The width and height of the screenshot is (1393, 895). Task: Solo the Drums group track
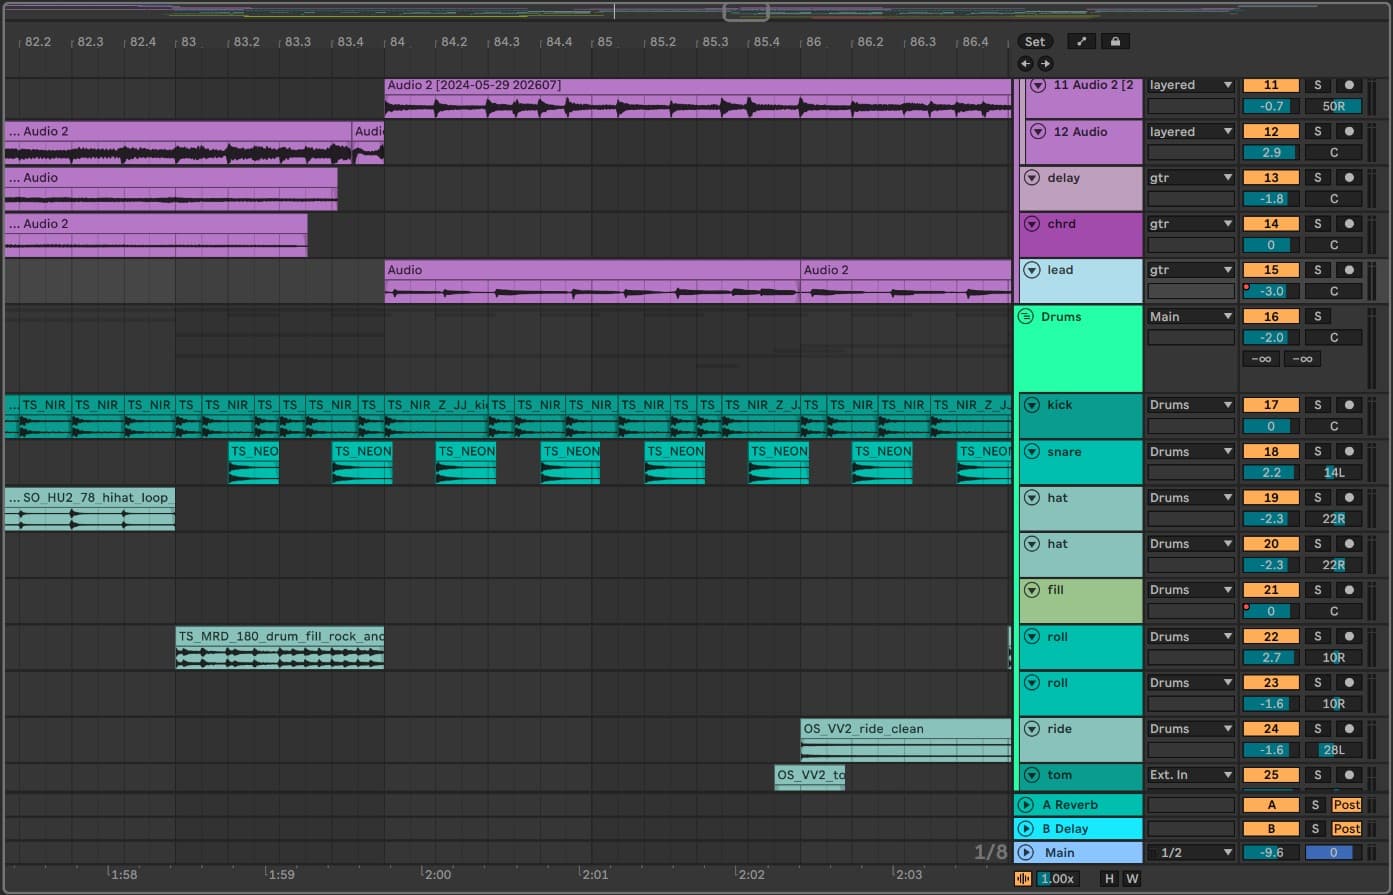(x=1317, y=316)
